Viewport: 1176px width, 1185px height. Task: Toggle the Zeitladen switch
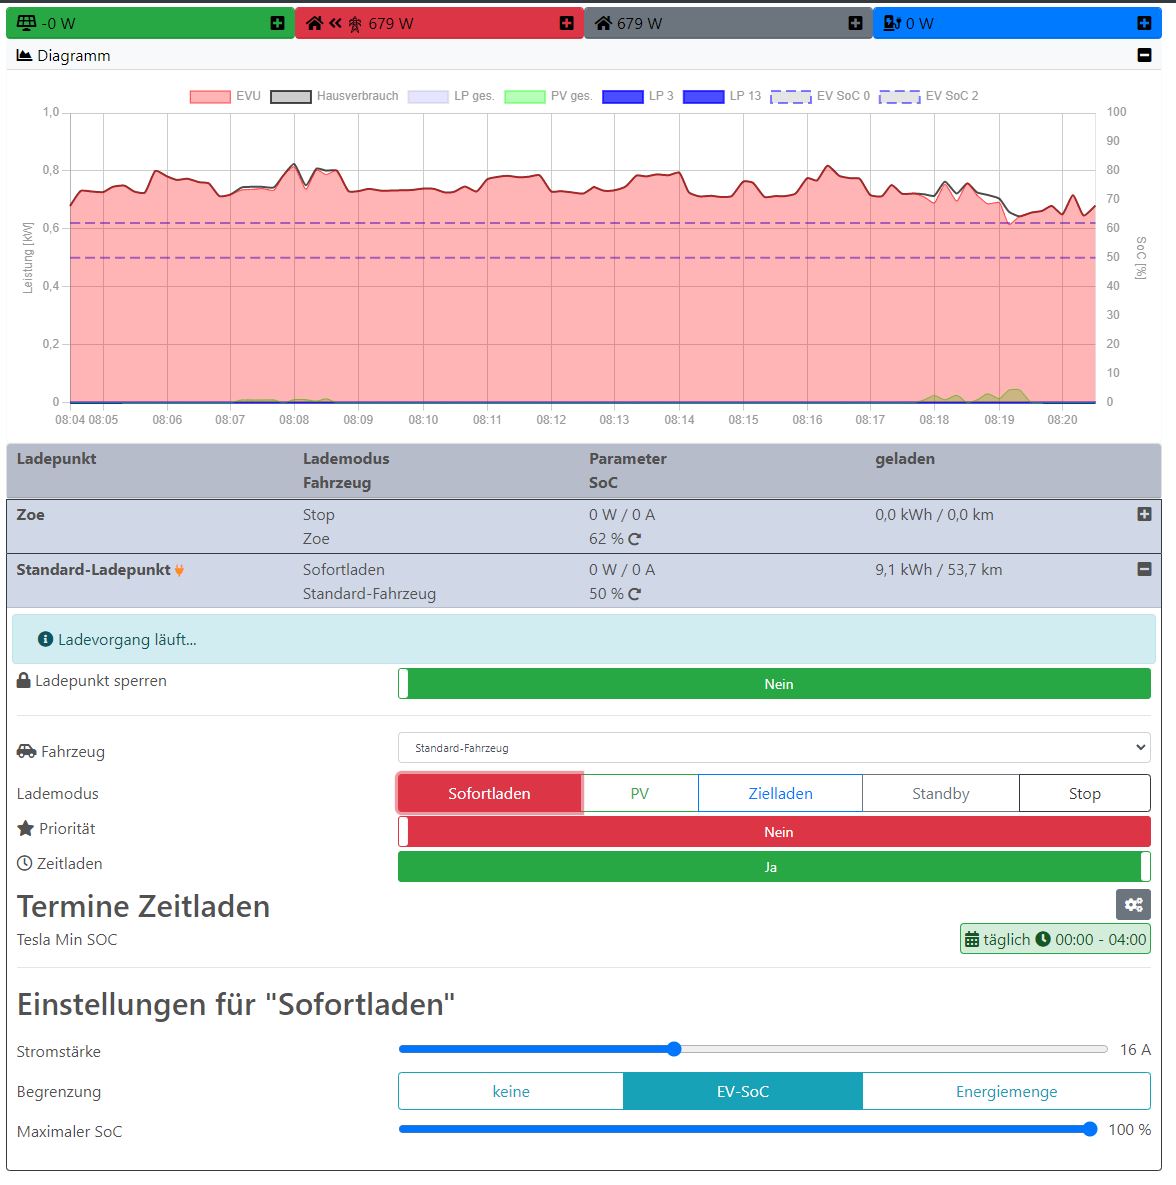[774, 866]
